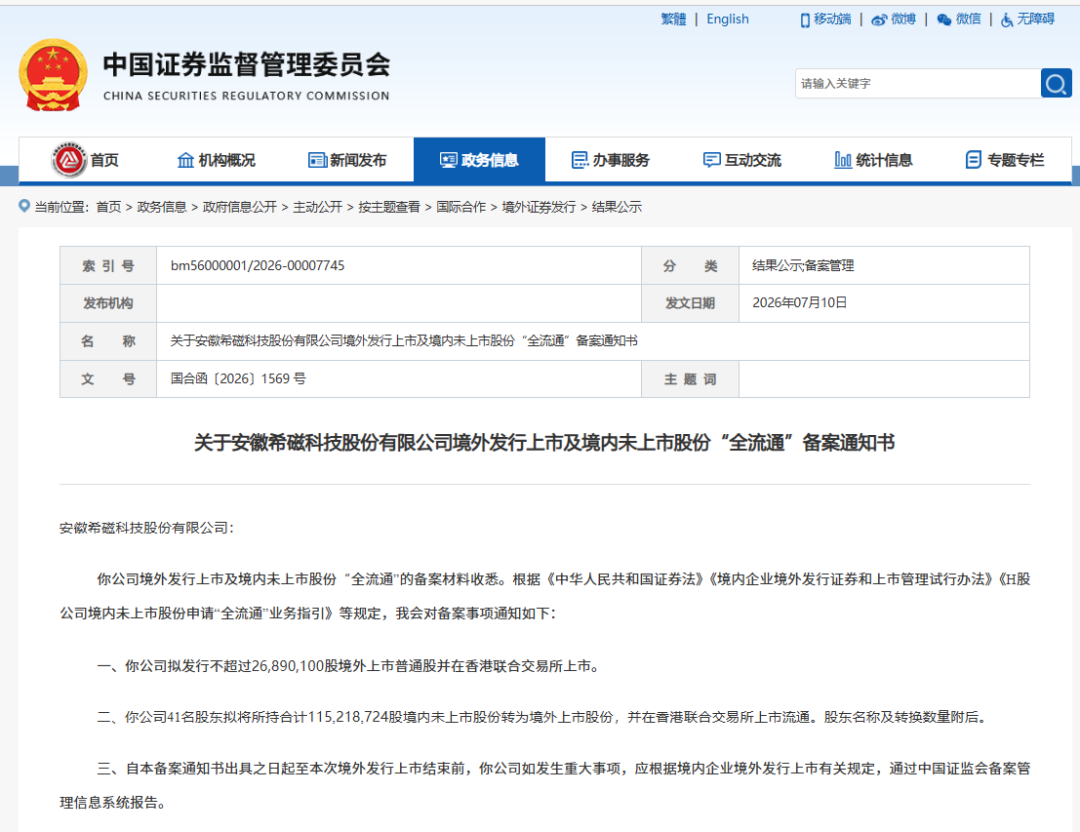Click the document number 国合函〔2026〕1569号
The image size is (1080, 832).
238,379
